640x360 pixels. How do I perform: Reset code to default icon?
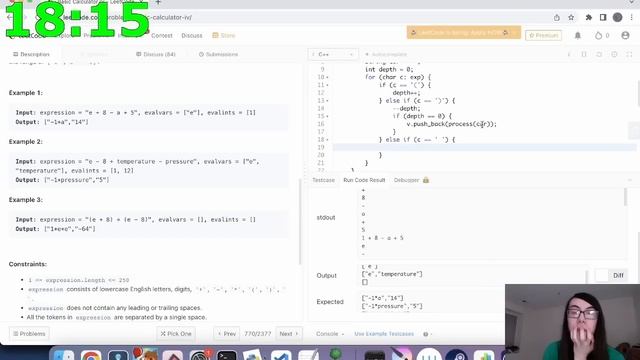coord(599,54)
